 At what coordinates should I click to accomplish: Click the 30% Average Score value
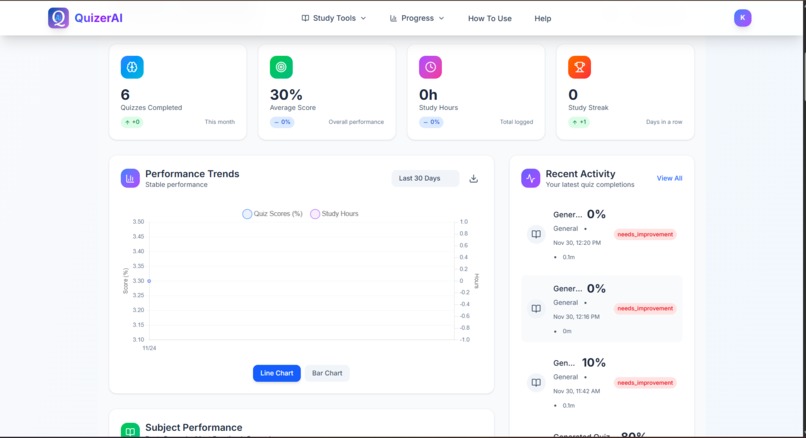[286, 95]
